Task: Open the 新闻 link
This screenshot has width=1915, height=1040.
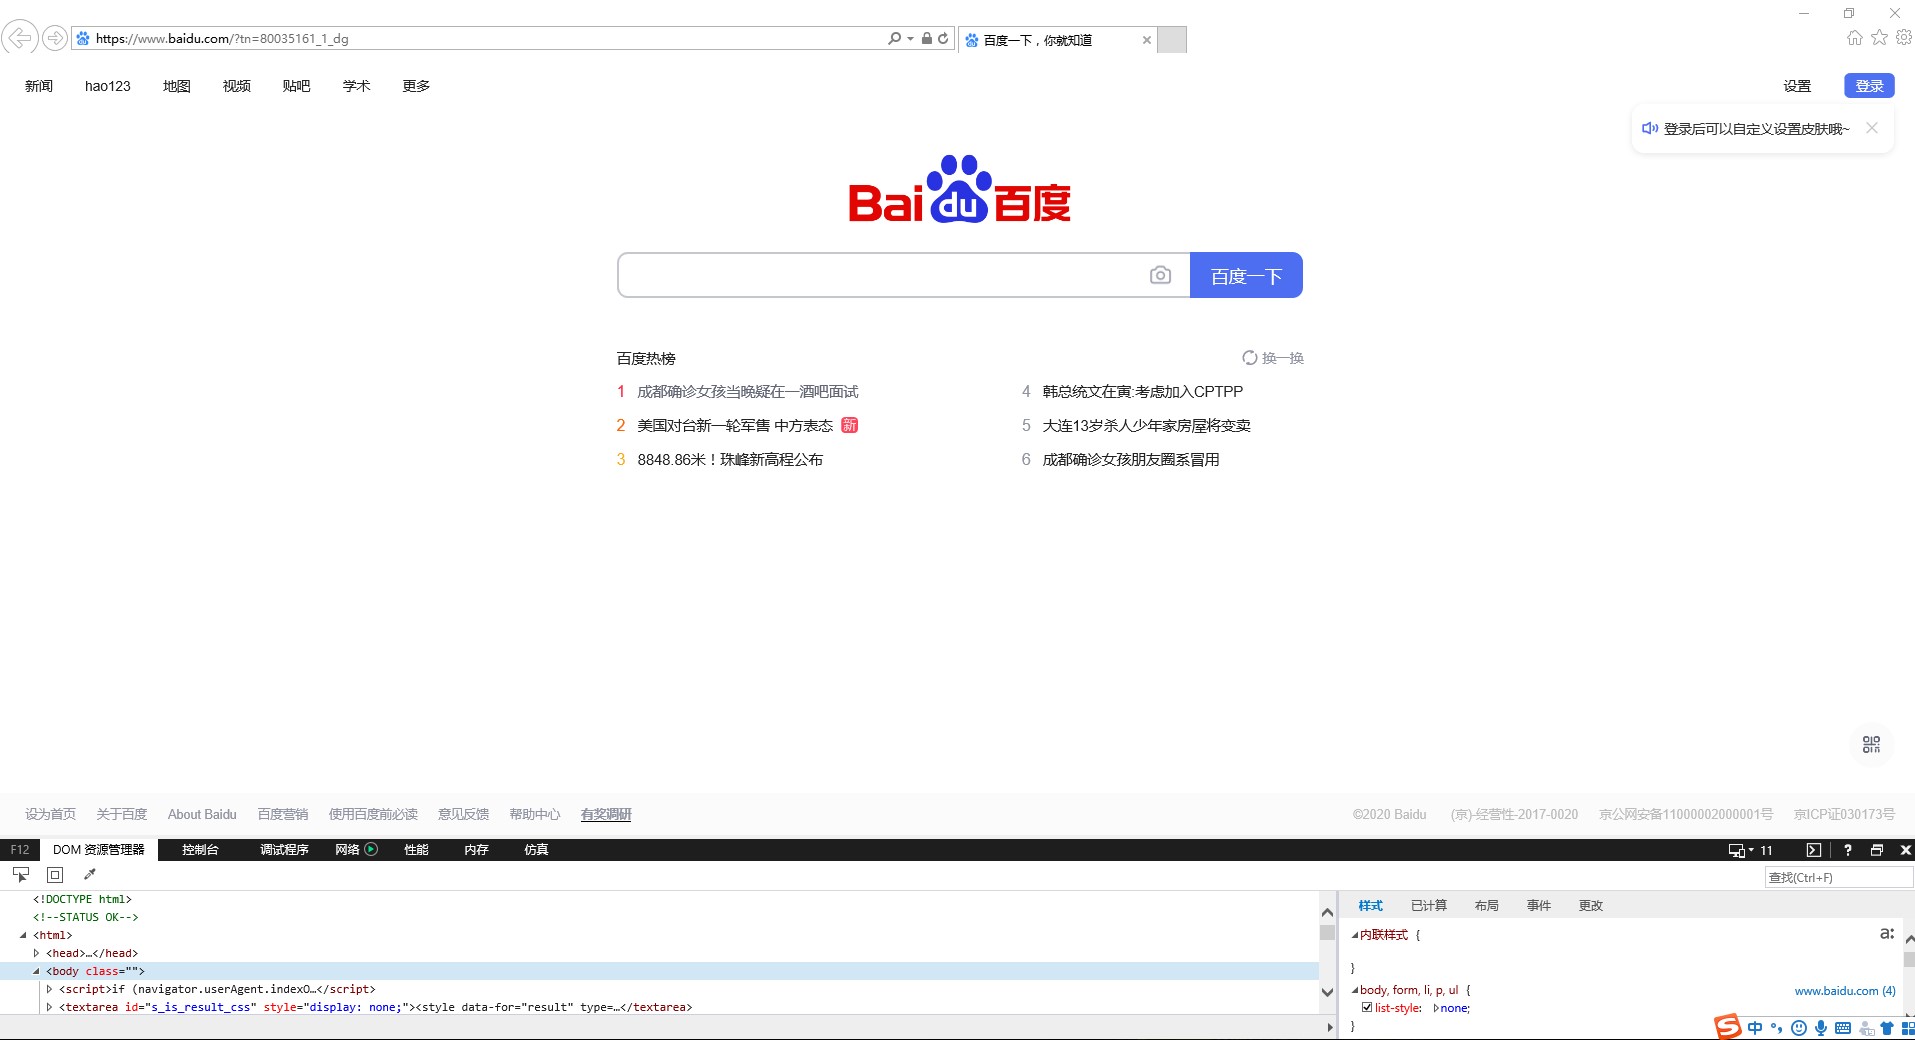Action: point(39,86)
